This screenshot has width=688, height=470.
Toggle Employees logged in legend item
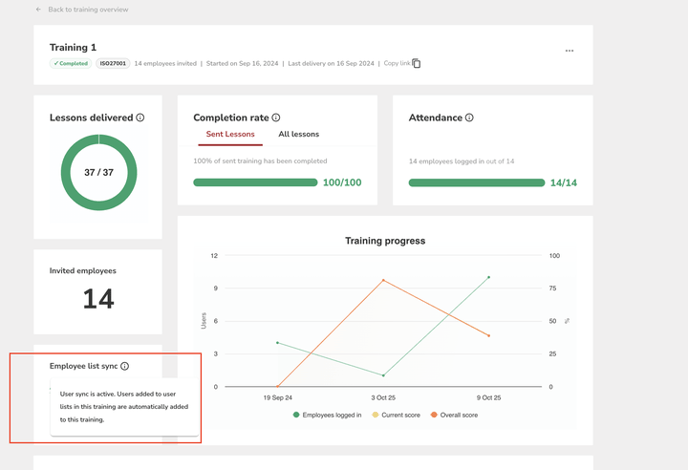coord(328,414)
